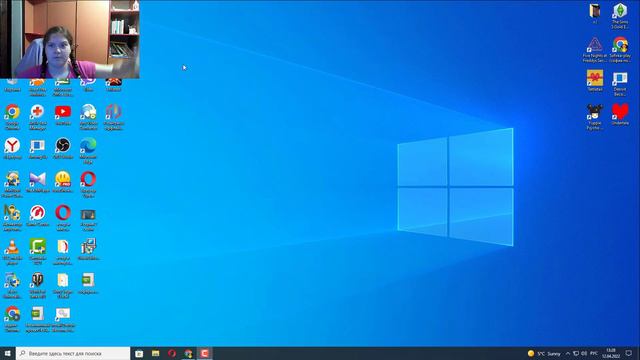
Task: Open the Game Center red circle shortcut
Action: click(x=38, y=216)
